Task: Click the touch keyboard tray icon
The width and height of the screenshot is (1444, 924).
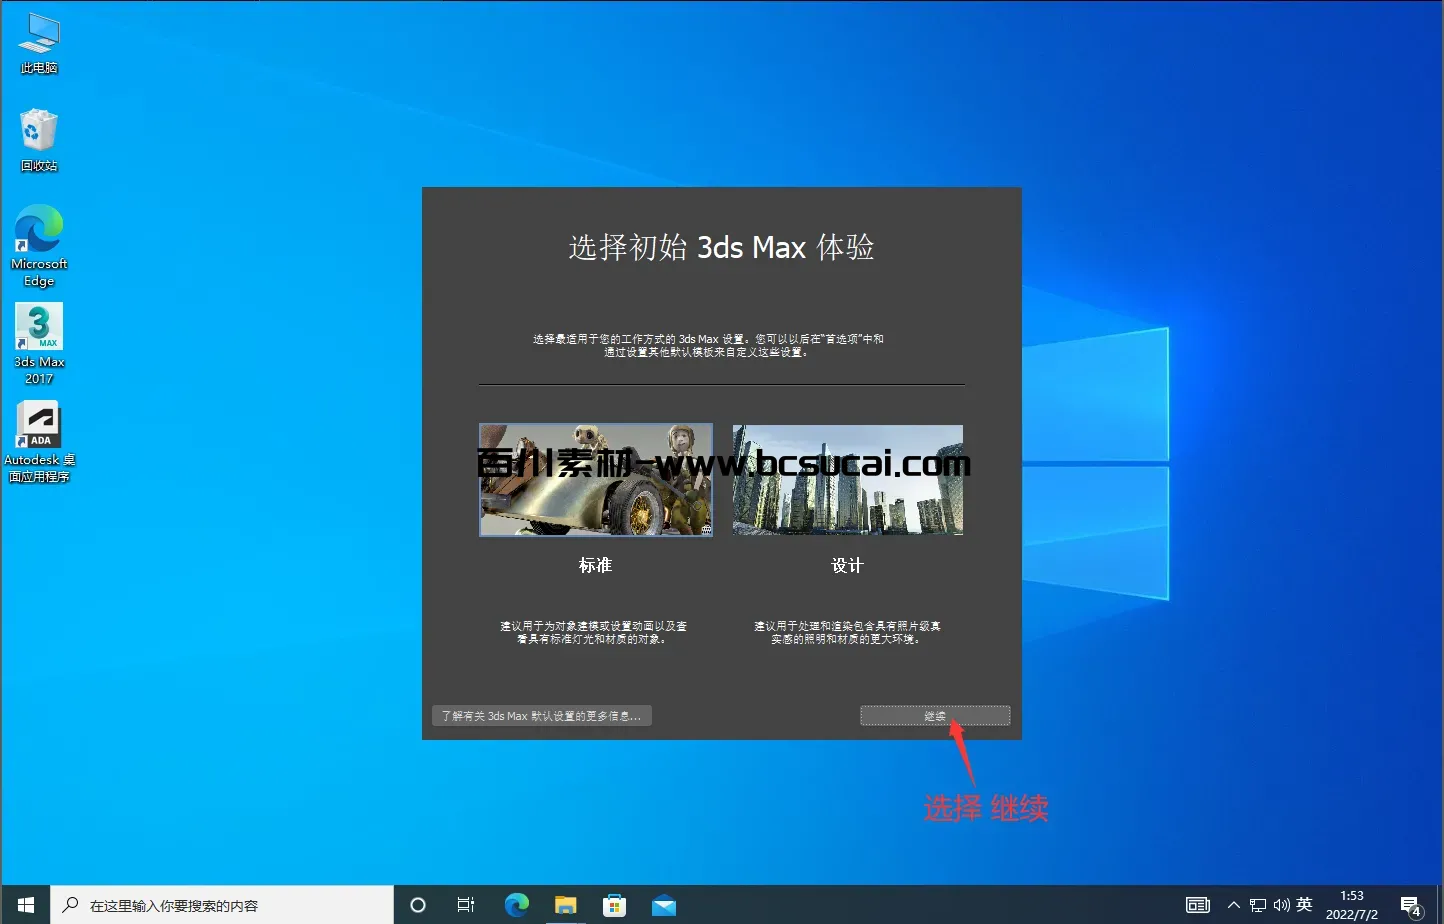Action: point(1198,905)
